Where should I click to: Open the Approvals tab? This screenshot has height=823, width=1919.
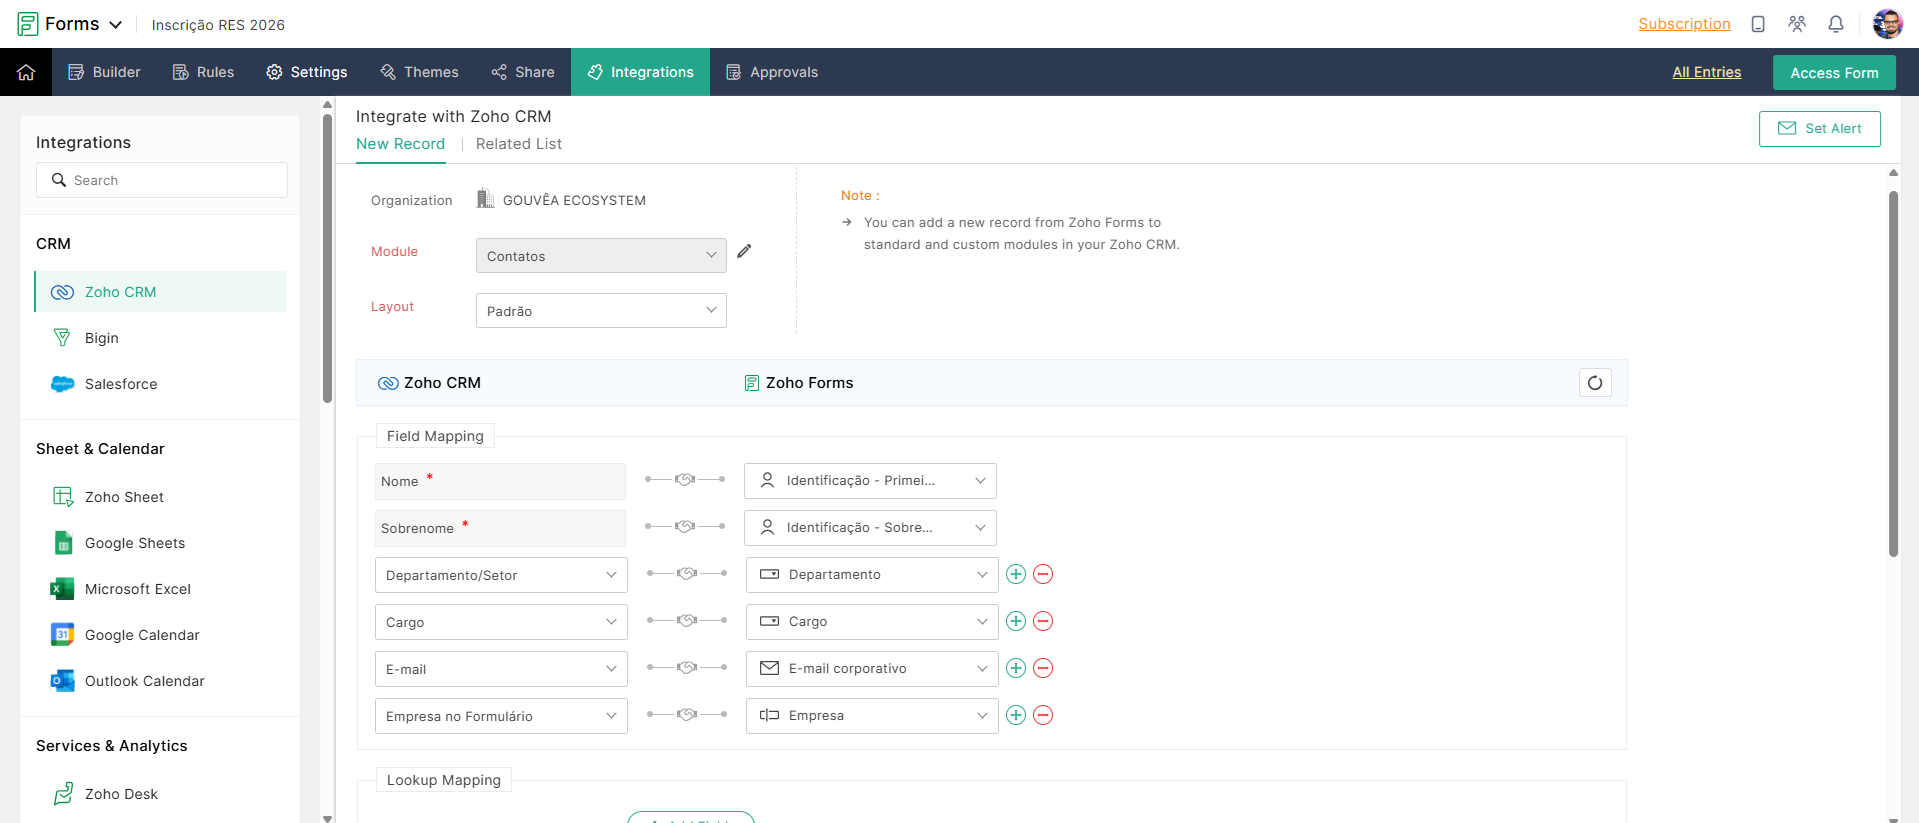pyautogui.click(x=772, y=72)
